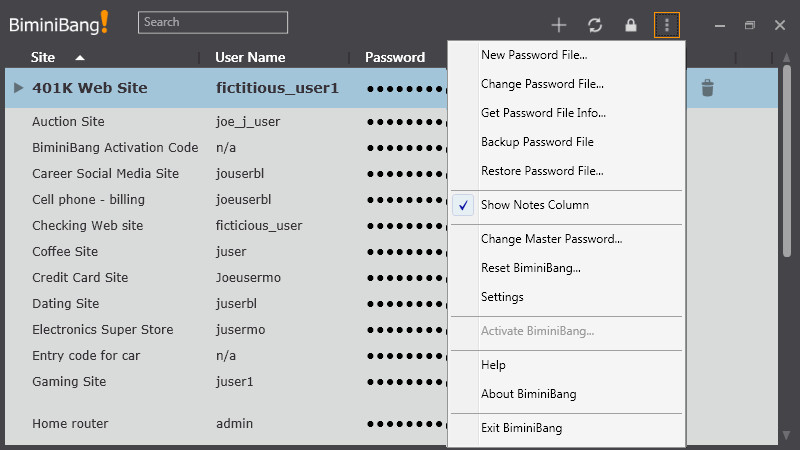Image resolution: width=800 pixels, height=450 pixels.
Task: Open Get Password File Info...
Action: 543,113
